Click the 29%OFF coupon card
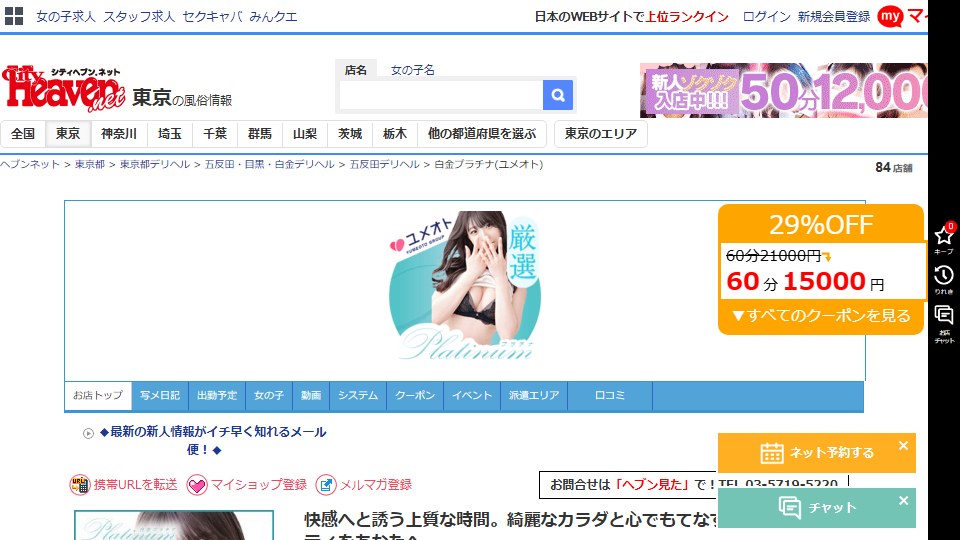Image resolution: width=960 pixels, height=540 pixels. (x=821, y=269)
